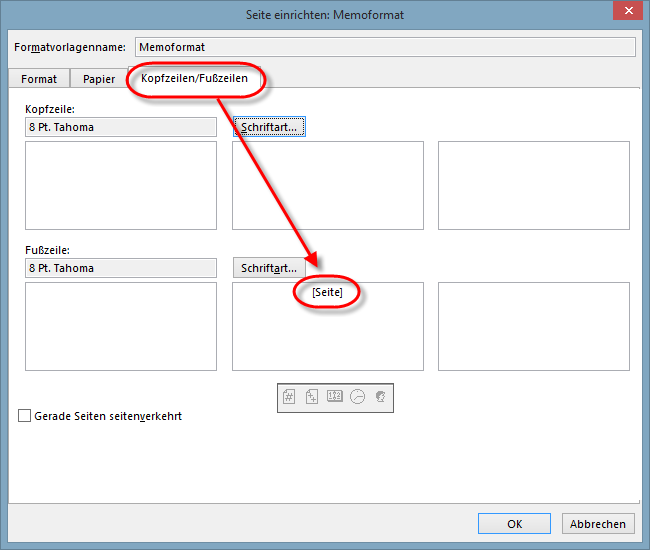This screenshot has height=550, width=650.
Task: Insert user name icon
Action: click(380, 397)
